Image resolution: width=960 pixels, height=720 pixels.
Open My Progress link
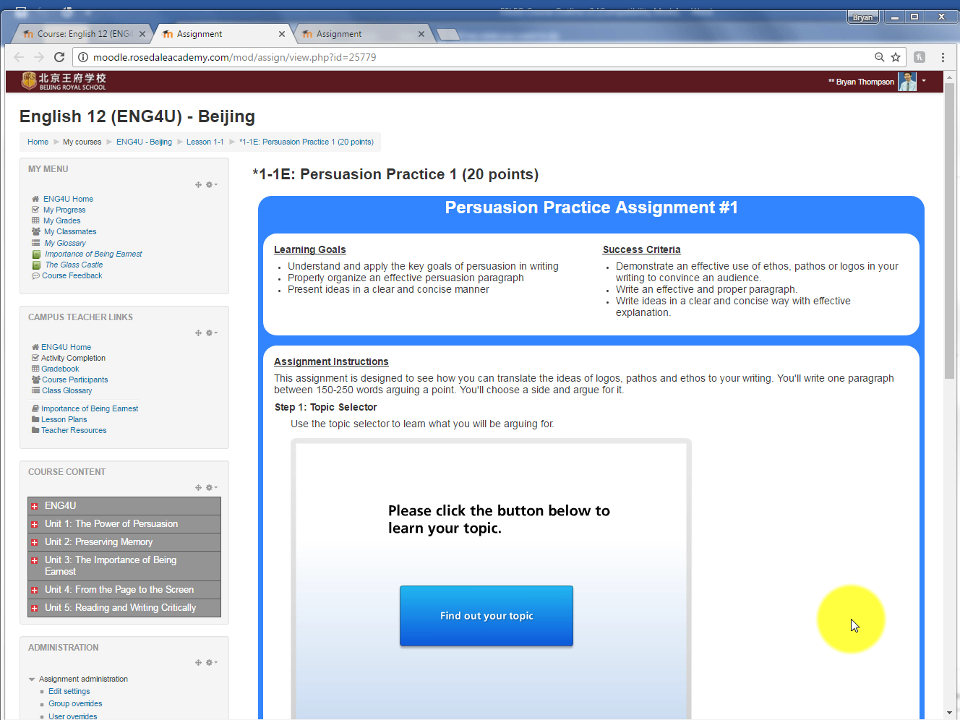[x=64, y=210]
